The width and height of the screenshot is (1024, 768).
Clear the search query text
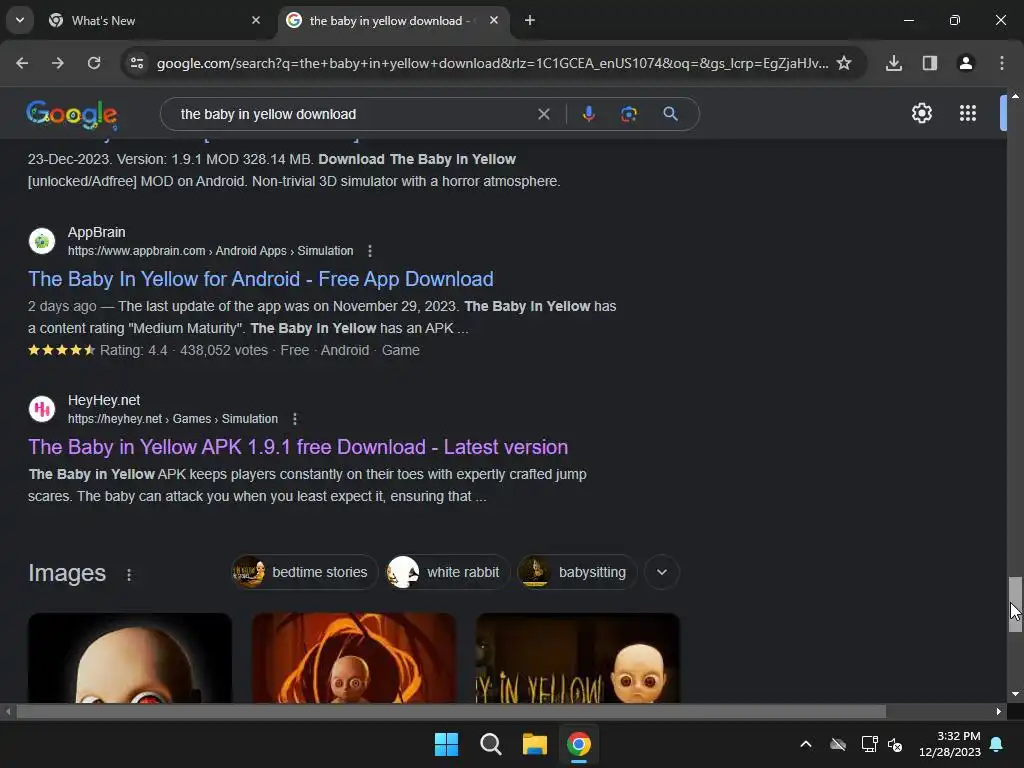[x=543, y=114]
